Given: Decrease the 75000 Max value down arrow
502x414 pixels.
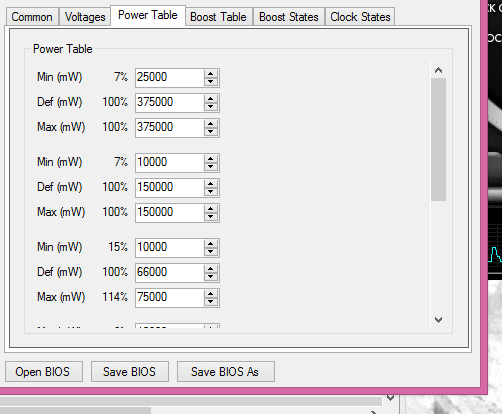Looking at the screenshot, I should coord(211,302).
